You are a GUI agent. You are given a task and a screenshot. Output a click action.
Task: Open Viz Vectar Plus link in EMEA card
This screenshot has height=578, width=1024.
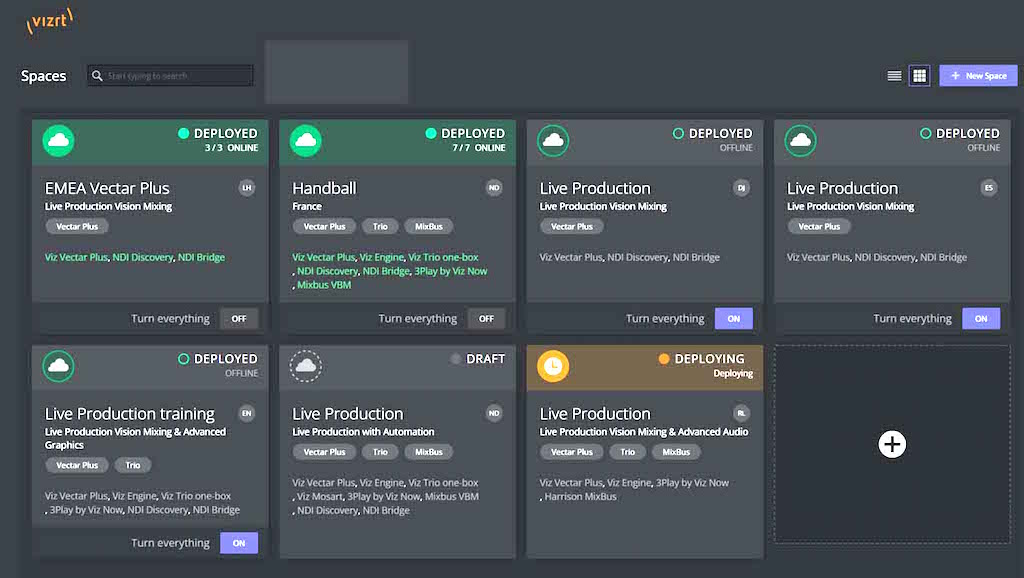76,257
